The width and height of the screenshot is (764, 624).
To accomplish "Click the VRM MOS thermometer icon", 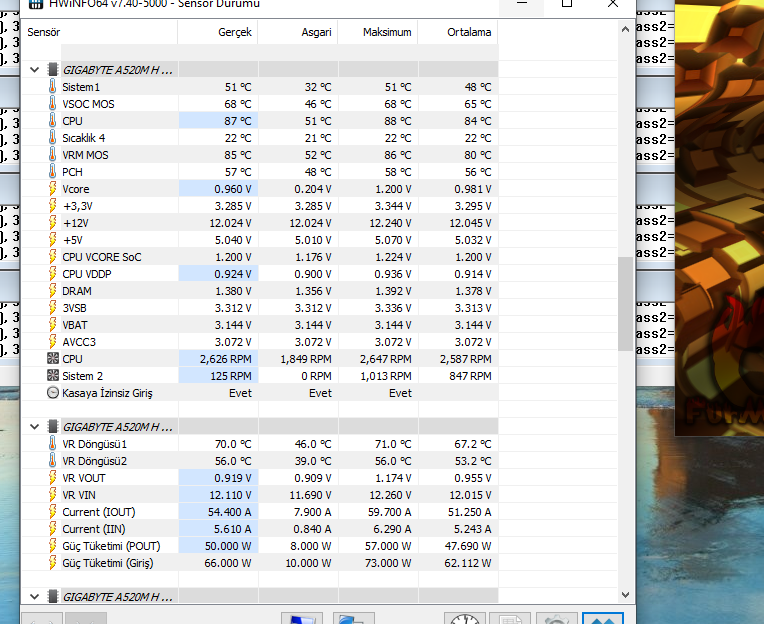I will (x=53, y=155).
